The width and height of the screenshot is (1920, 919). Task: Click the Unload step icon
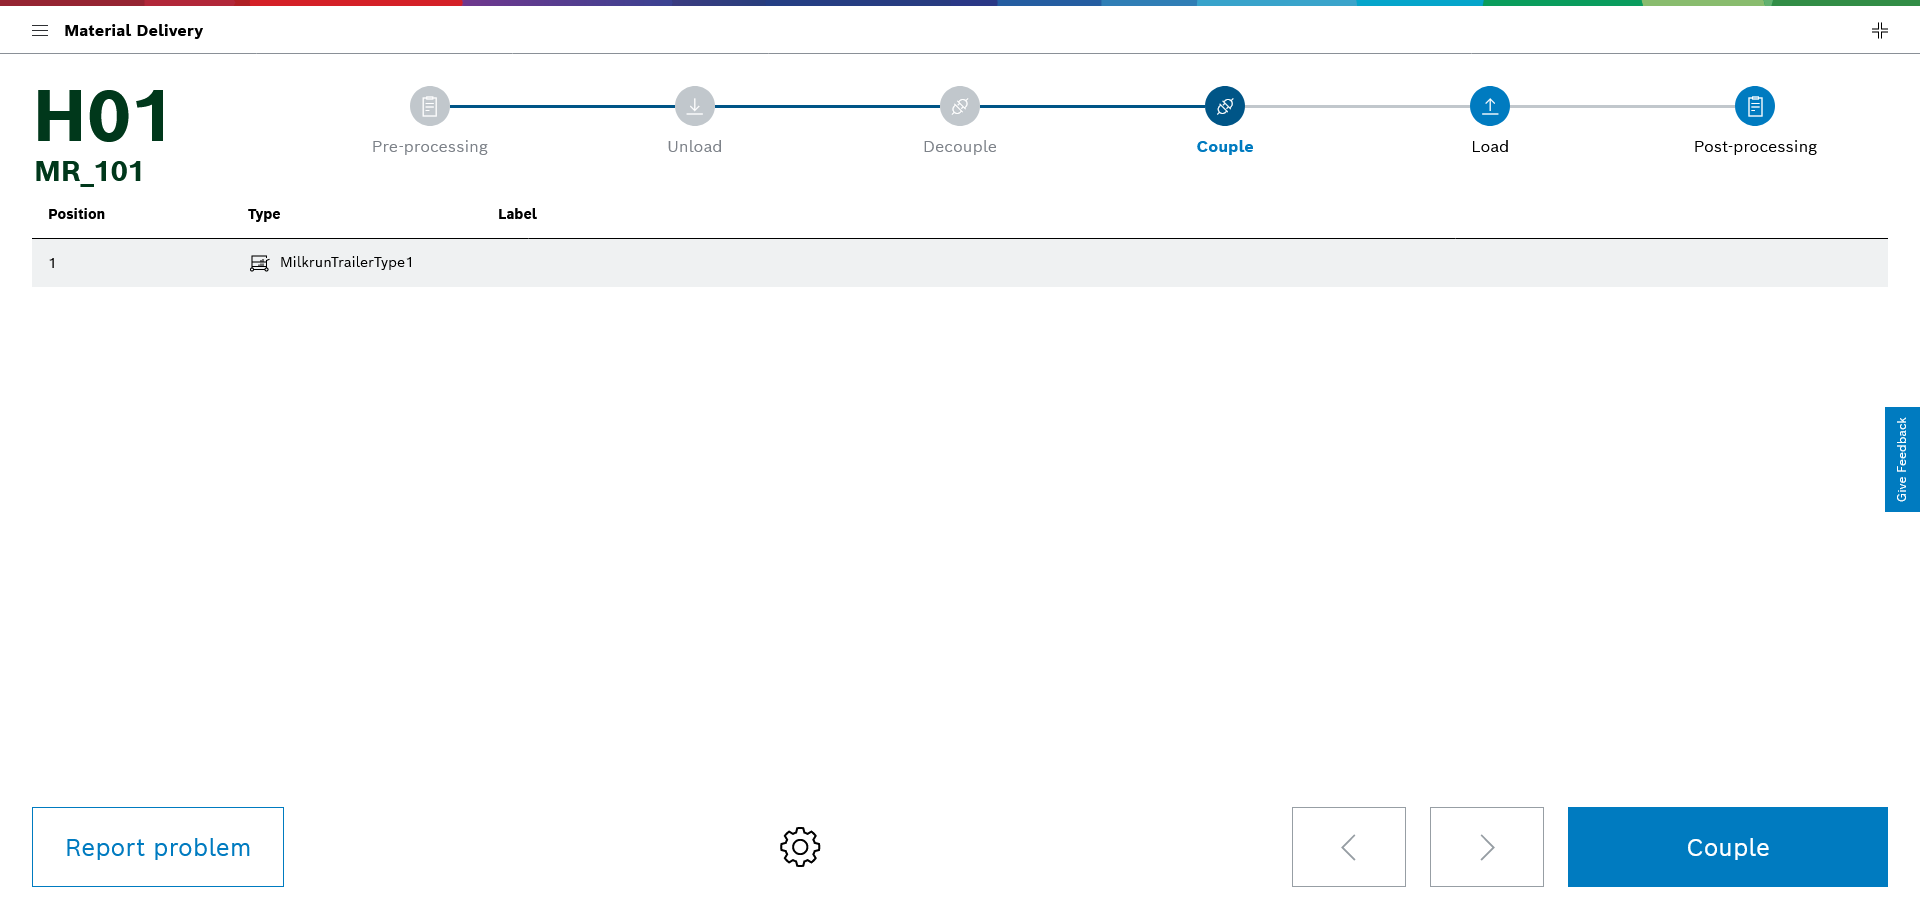(695, 106)
